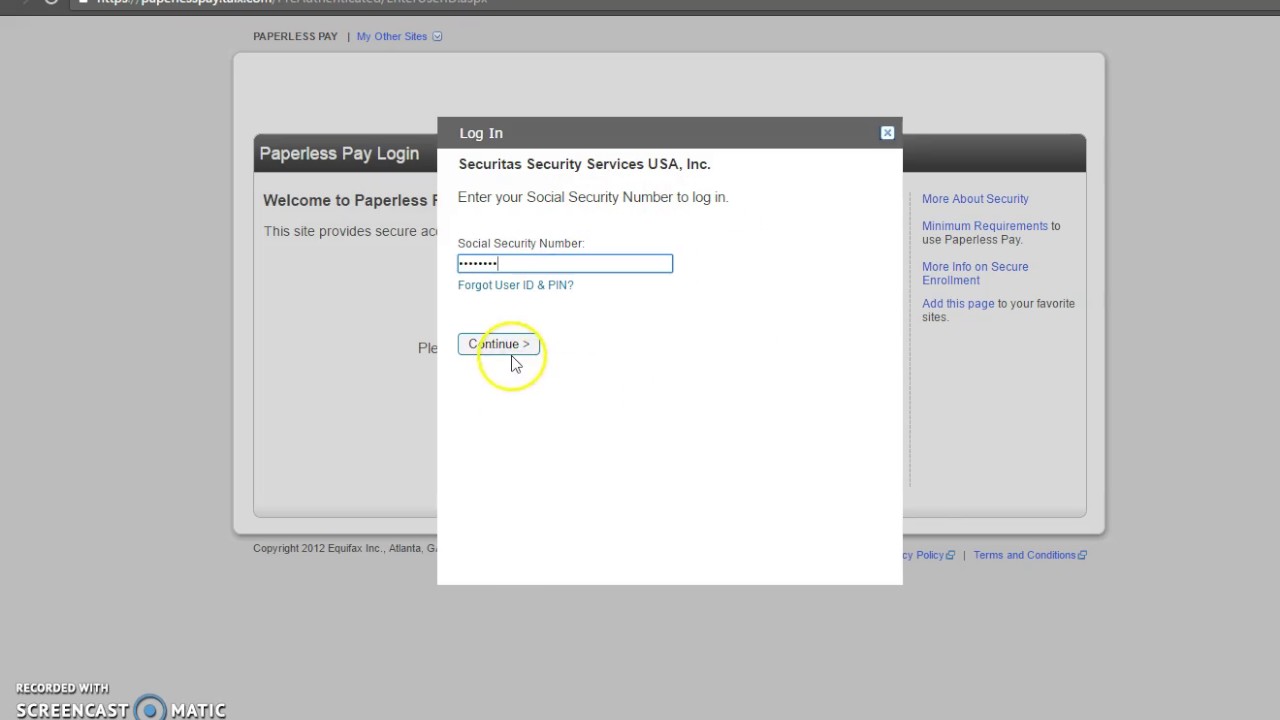This screenshot has width=1280, height=720.
Task: Click the Log In dialog title
Action: coord(481,133)
